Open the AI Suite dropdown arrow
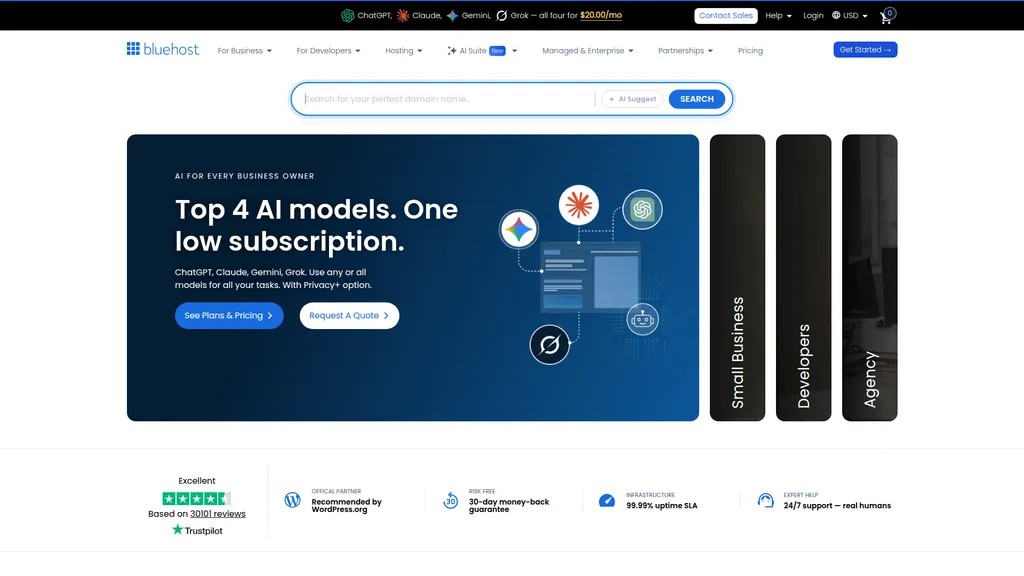This screenshot has height=576, width=1024. (x=515, y=50)
